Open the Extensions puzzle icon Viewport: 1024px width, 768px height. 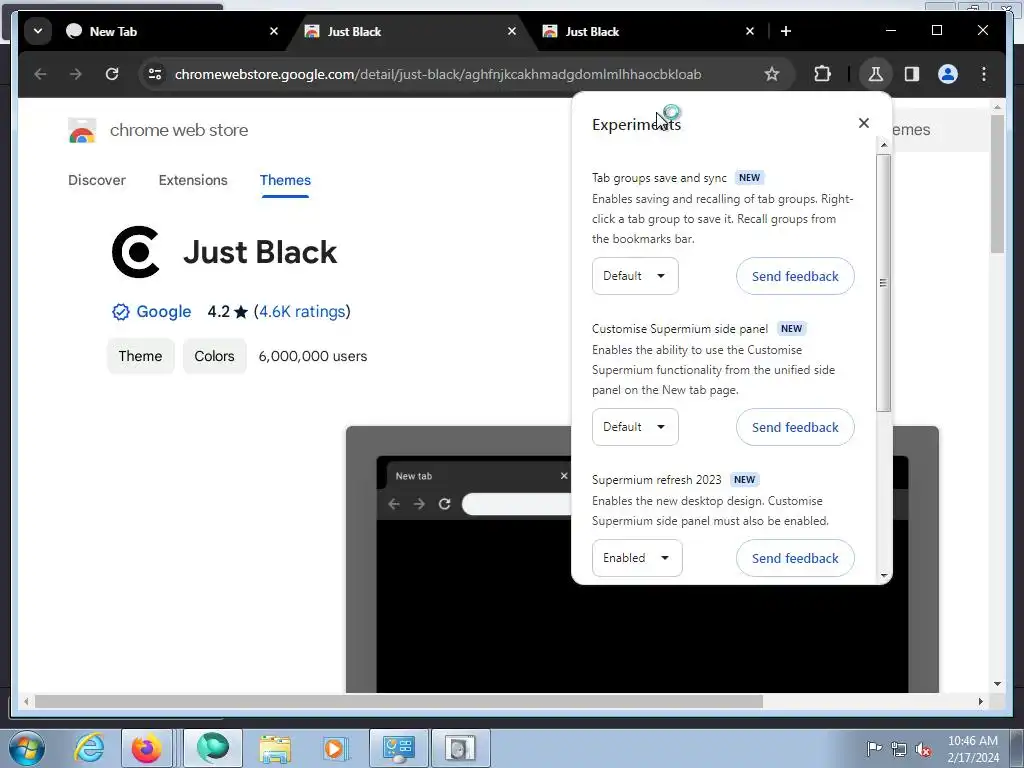(822, 74)
